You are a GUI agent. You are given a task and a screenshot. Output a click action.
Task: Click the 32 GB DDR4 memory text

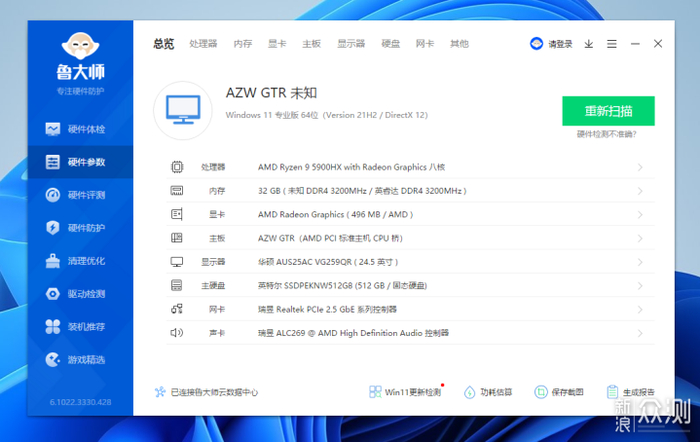click(x=362, y=191)
